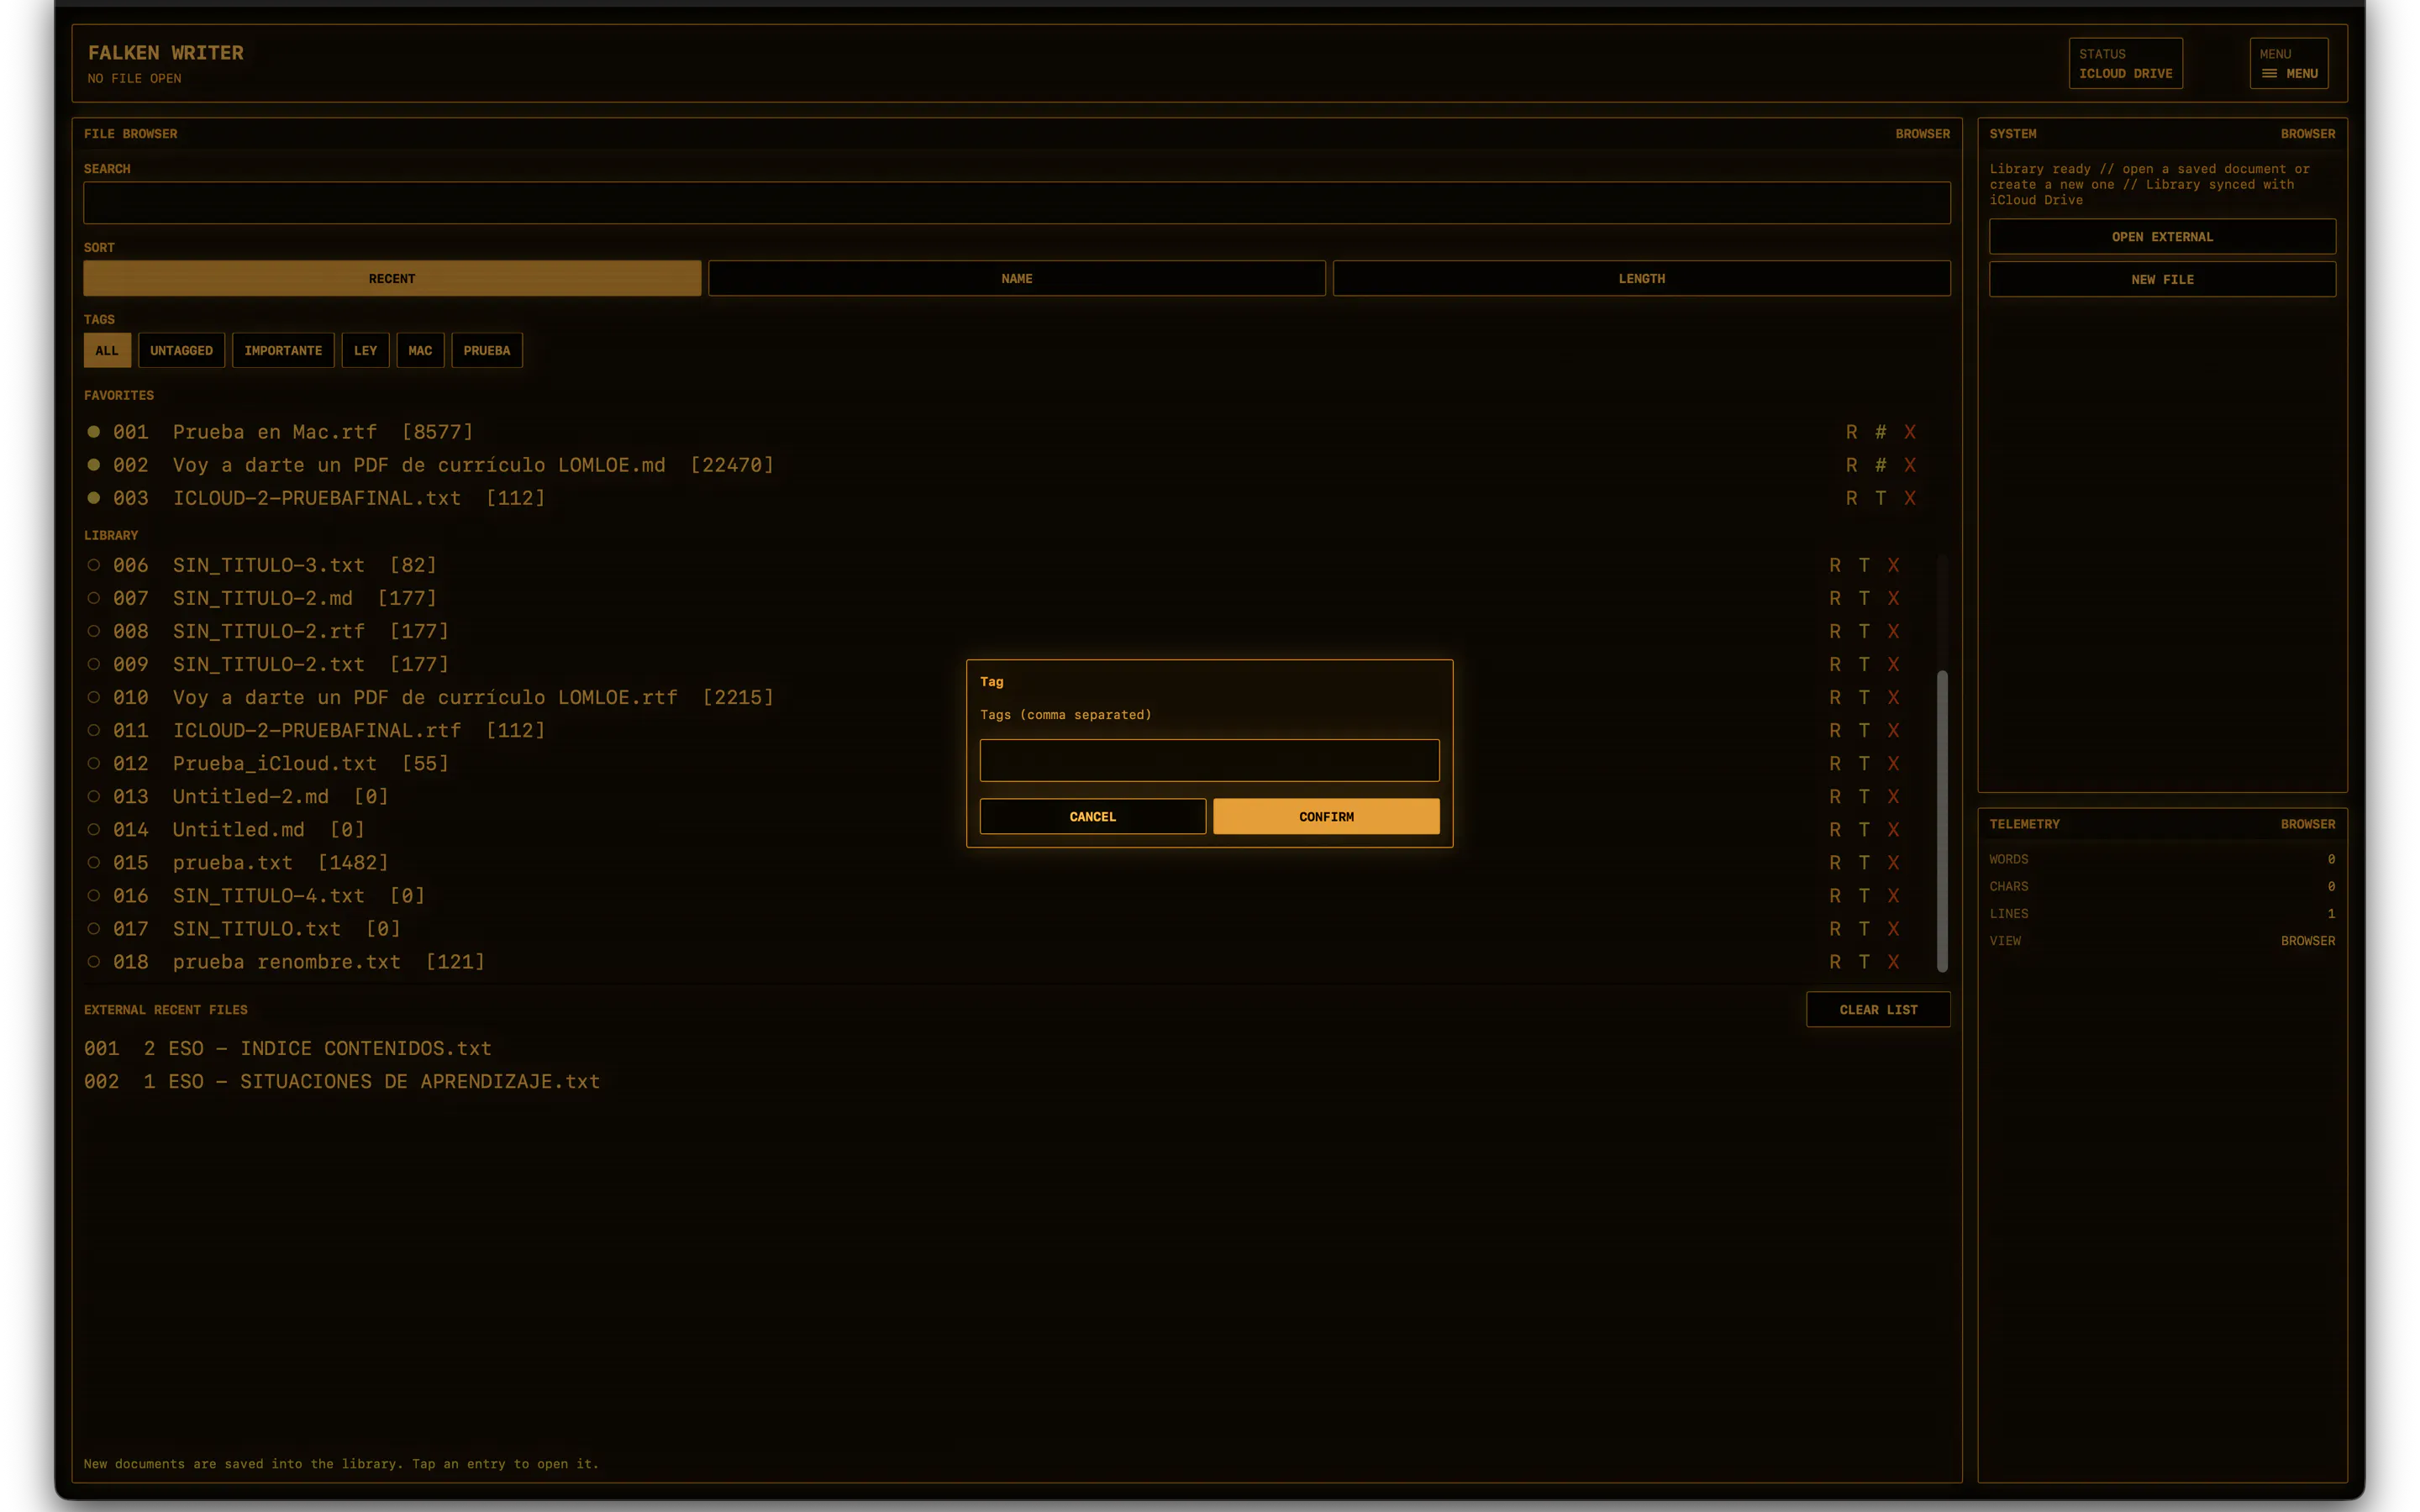Screen dimensions: 2420x1512
Task: Click the X icon for Untitled.md
Action: pyautogui.click(x=1893, y=829)
